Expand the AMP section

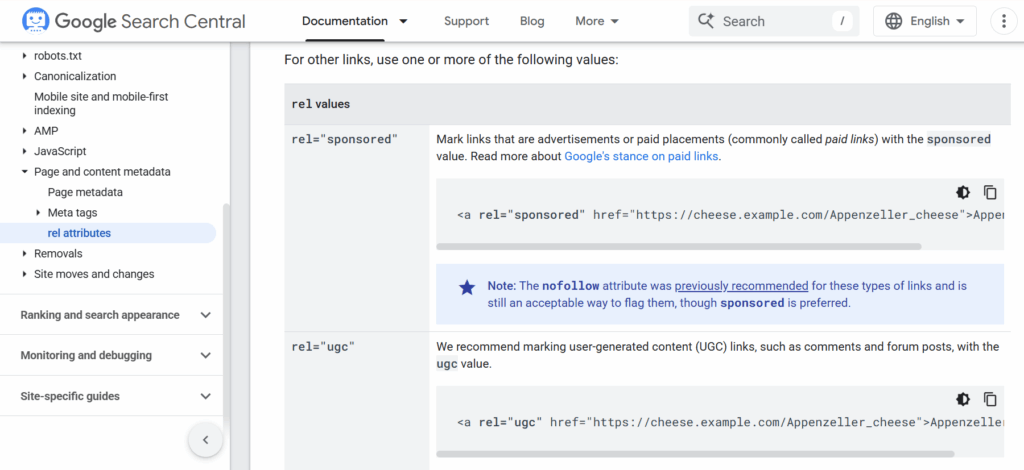[x=25, y=131]
